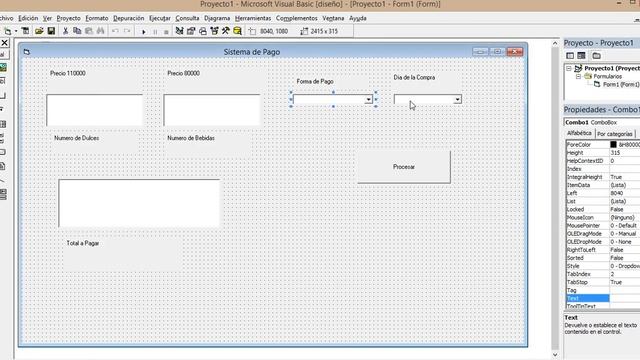640x360 pixels.
Task: Click View Object icon in Project panel
Action: tap(582, 56)
